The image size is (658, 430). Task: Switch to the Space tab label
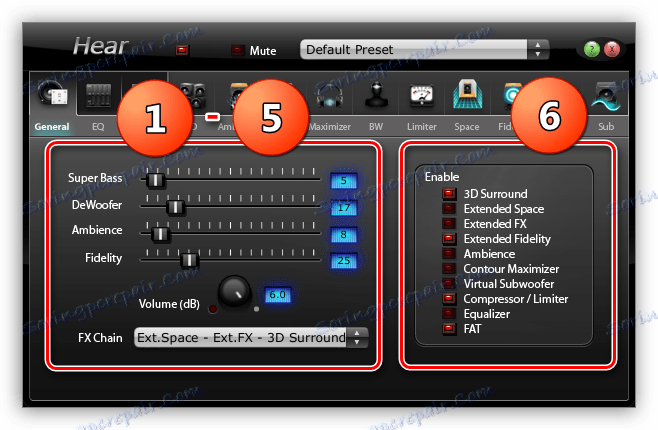467,127
